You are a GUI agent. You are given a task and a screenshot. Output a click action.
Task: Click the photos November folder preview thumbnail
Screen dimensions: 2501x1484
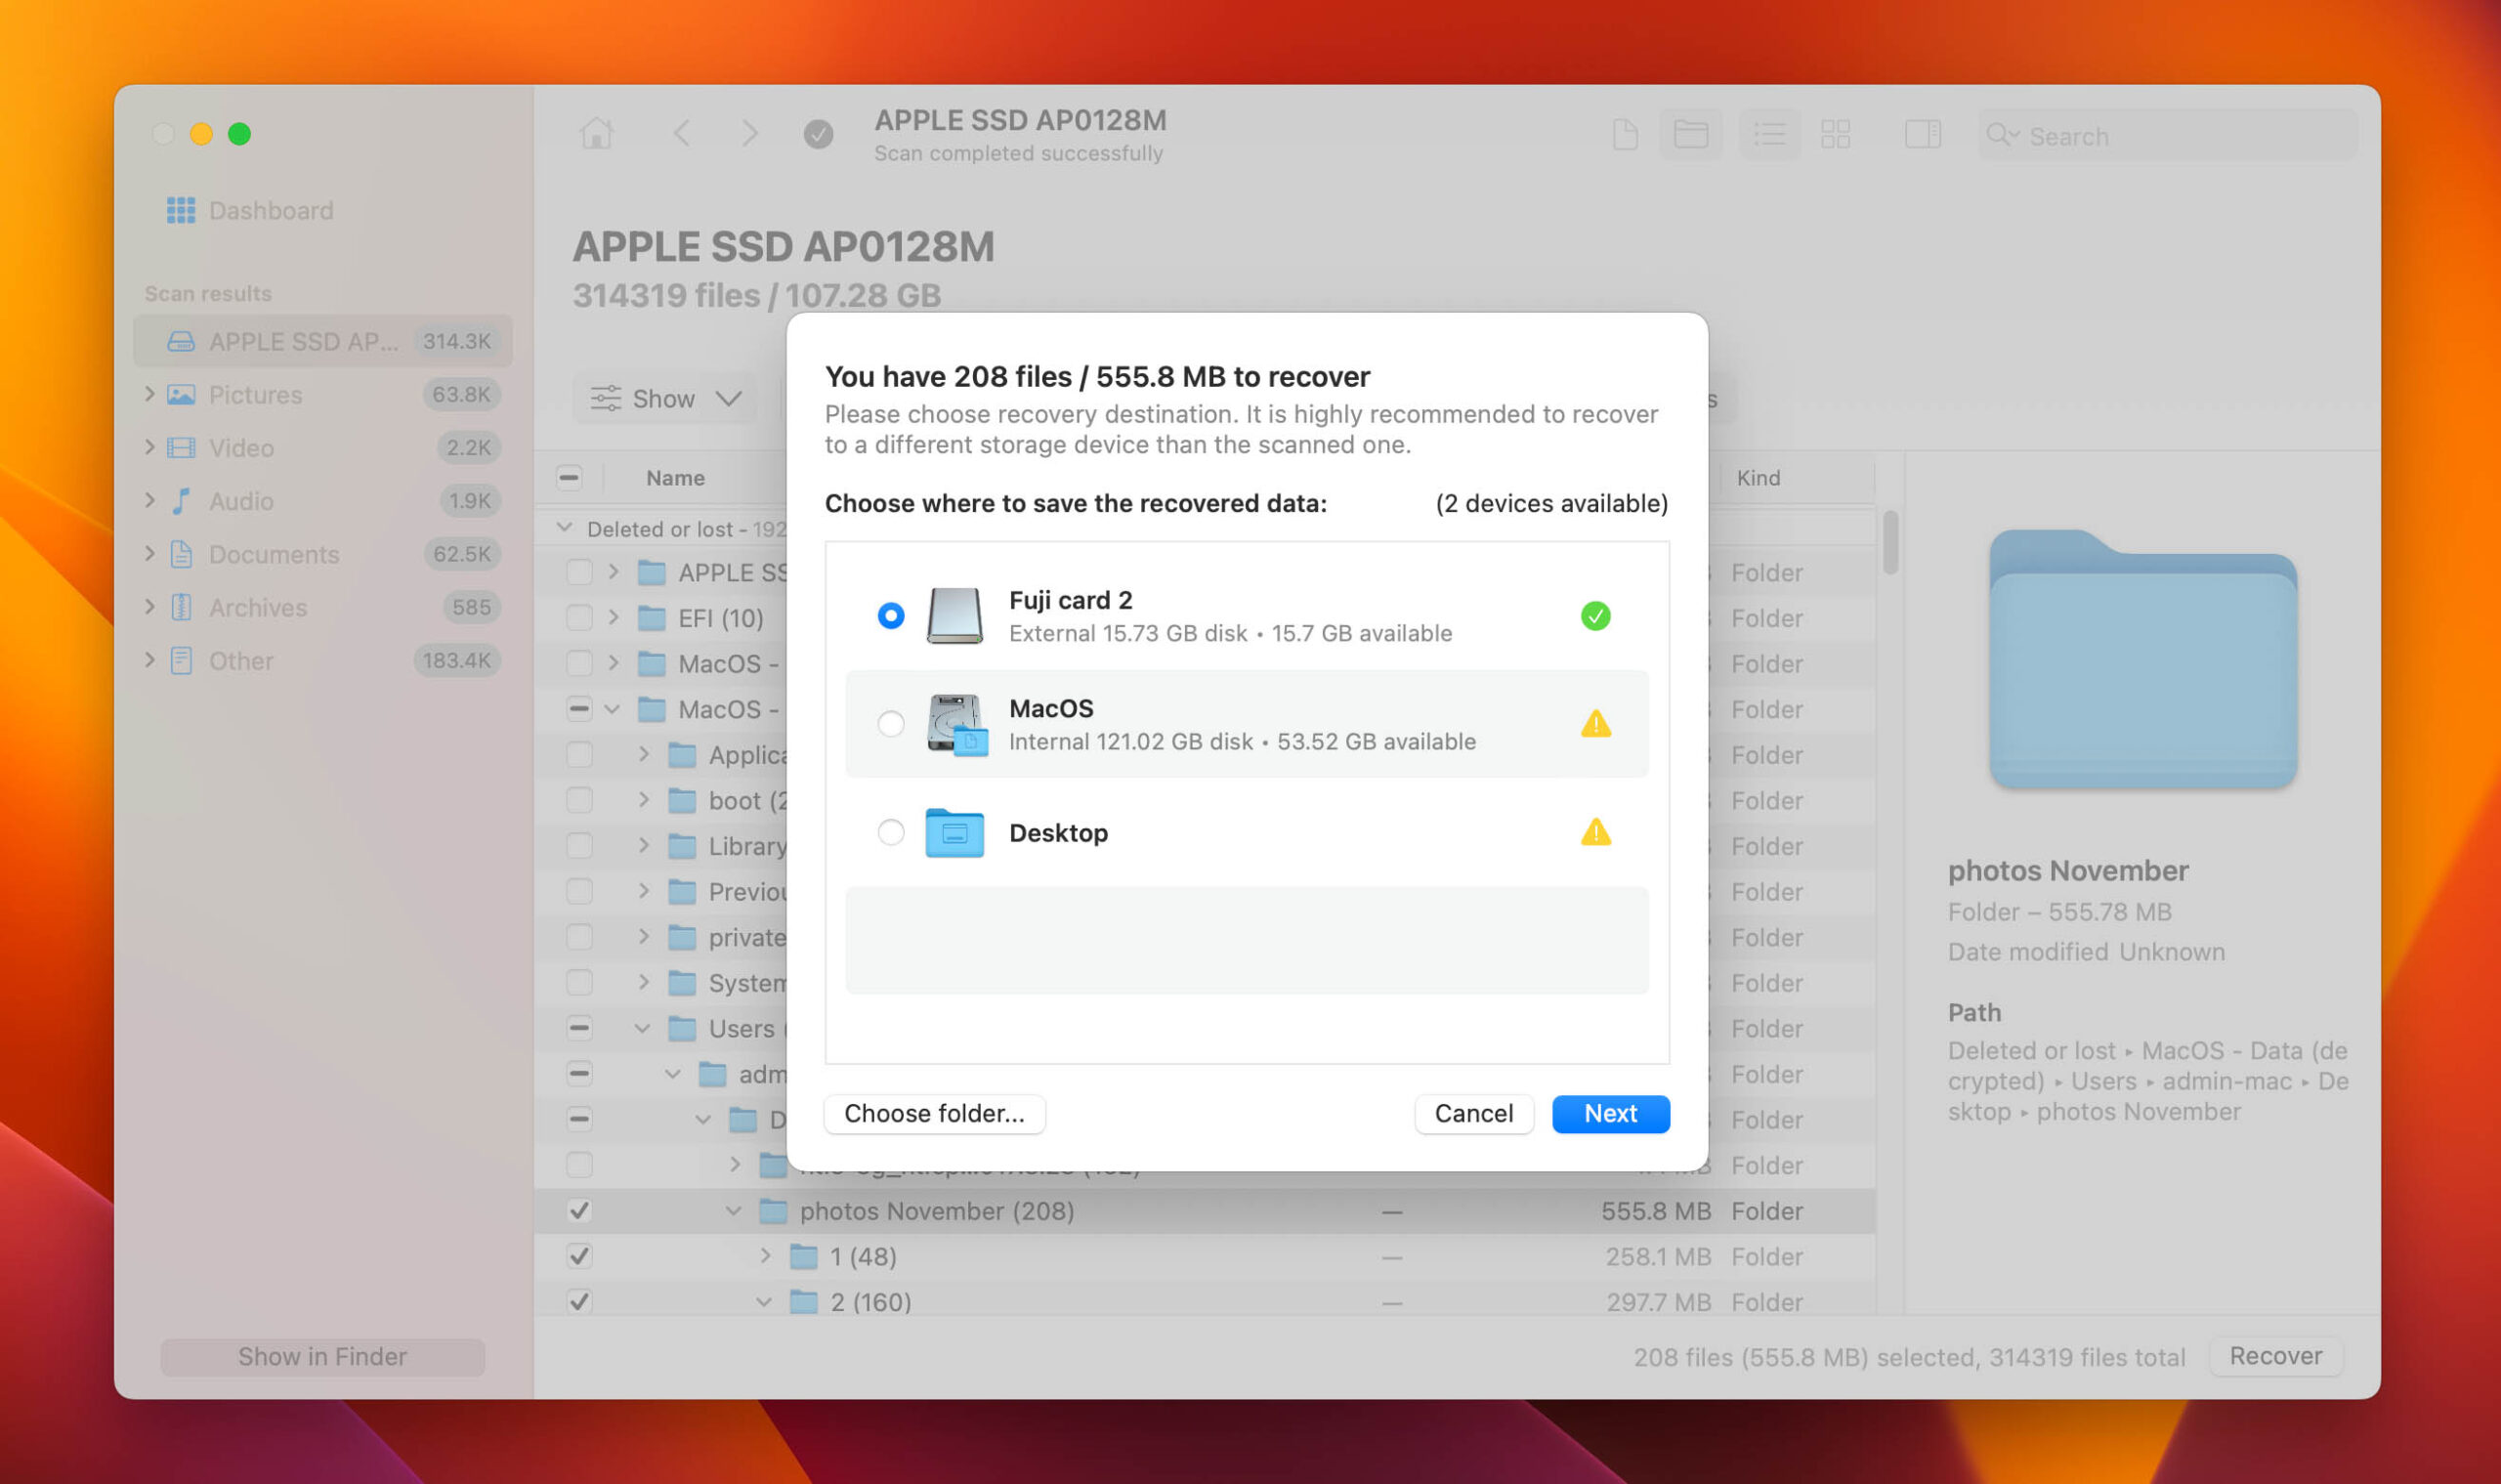2142,659
